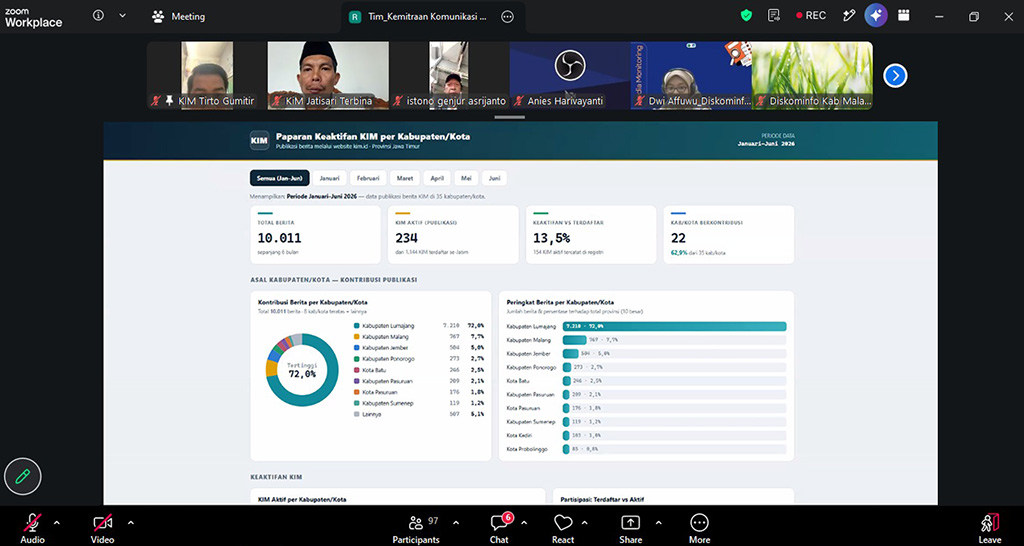Open the annotate pencil button

point(23,477)
